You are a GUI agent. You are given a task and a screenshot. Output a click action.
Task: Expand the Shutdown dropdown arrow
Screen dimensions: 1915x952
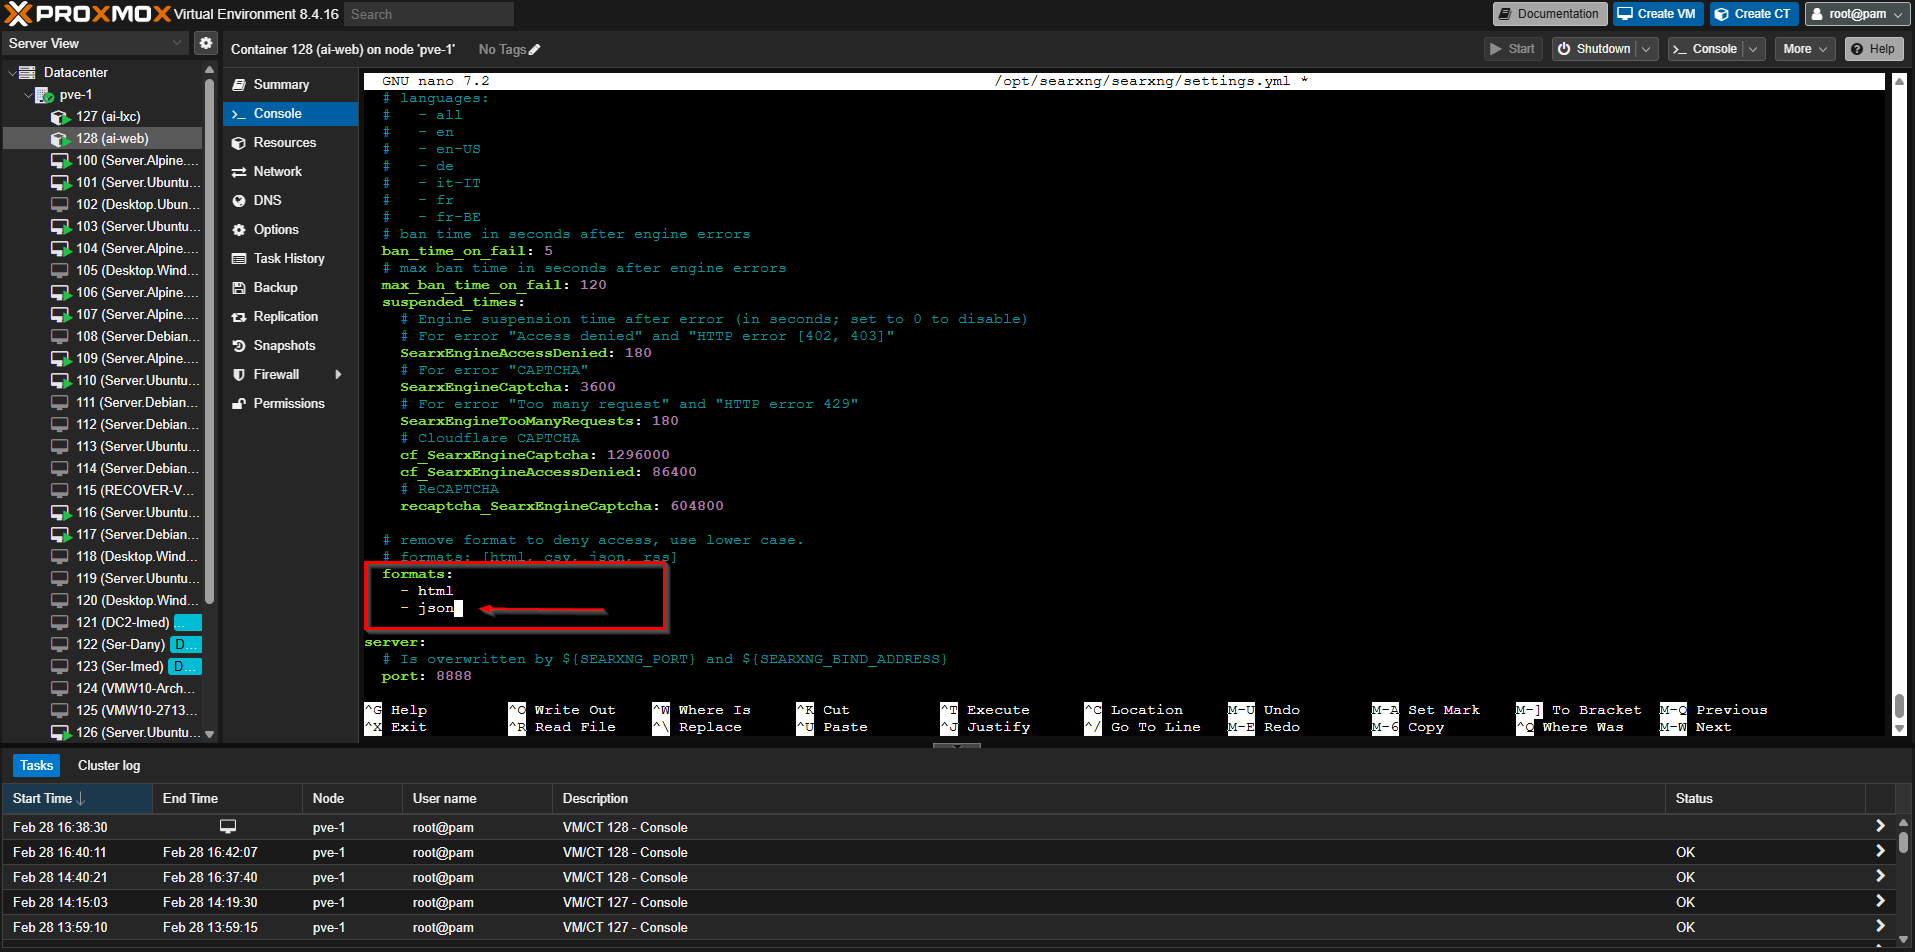pos(1646,49)
